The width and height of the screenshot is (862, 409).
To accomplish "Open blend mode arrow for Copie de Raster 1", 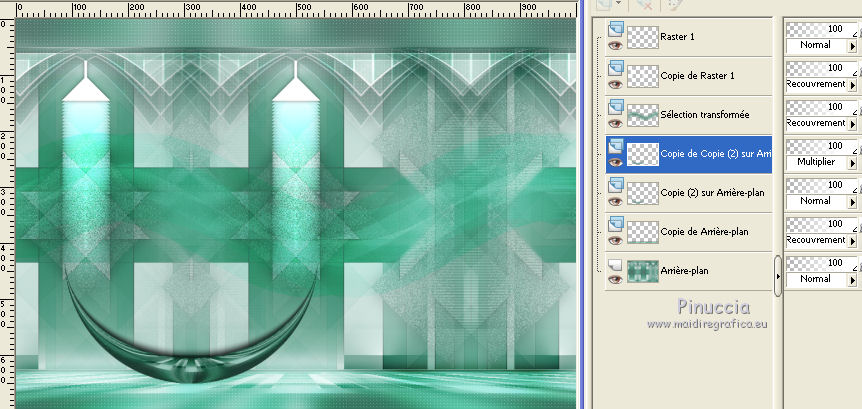I will pyautogui.click(x=853, y=85).
